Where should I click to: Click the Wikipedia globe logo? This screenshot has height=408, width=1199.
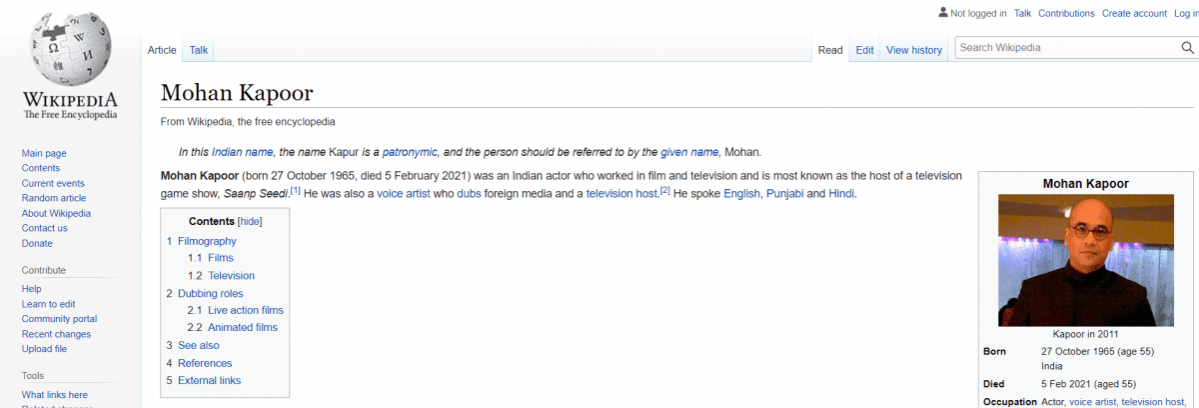click(70, 50)
